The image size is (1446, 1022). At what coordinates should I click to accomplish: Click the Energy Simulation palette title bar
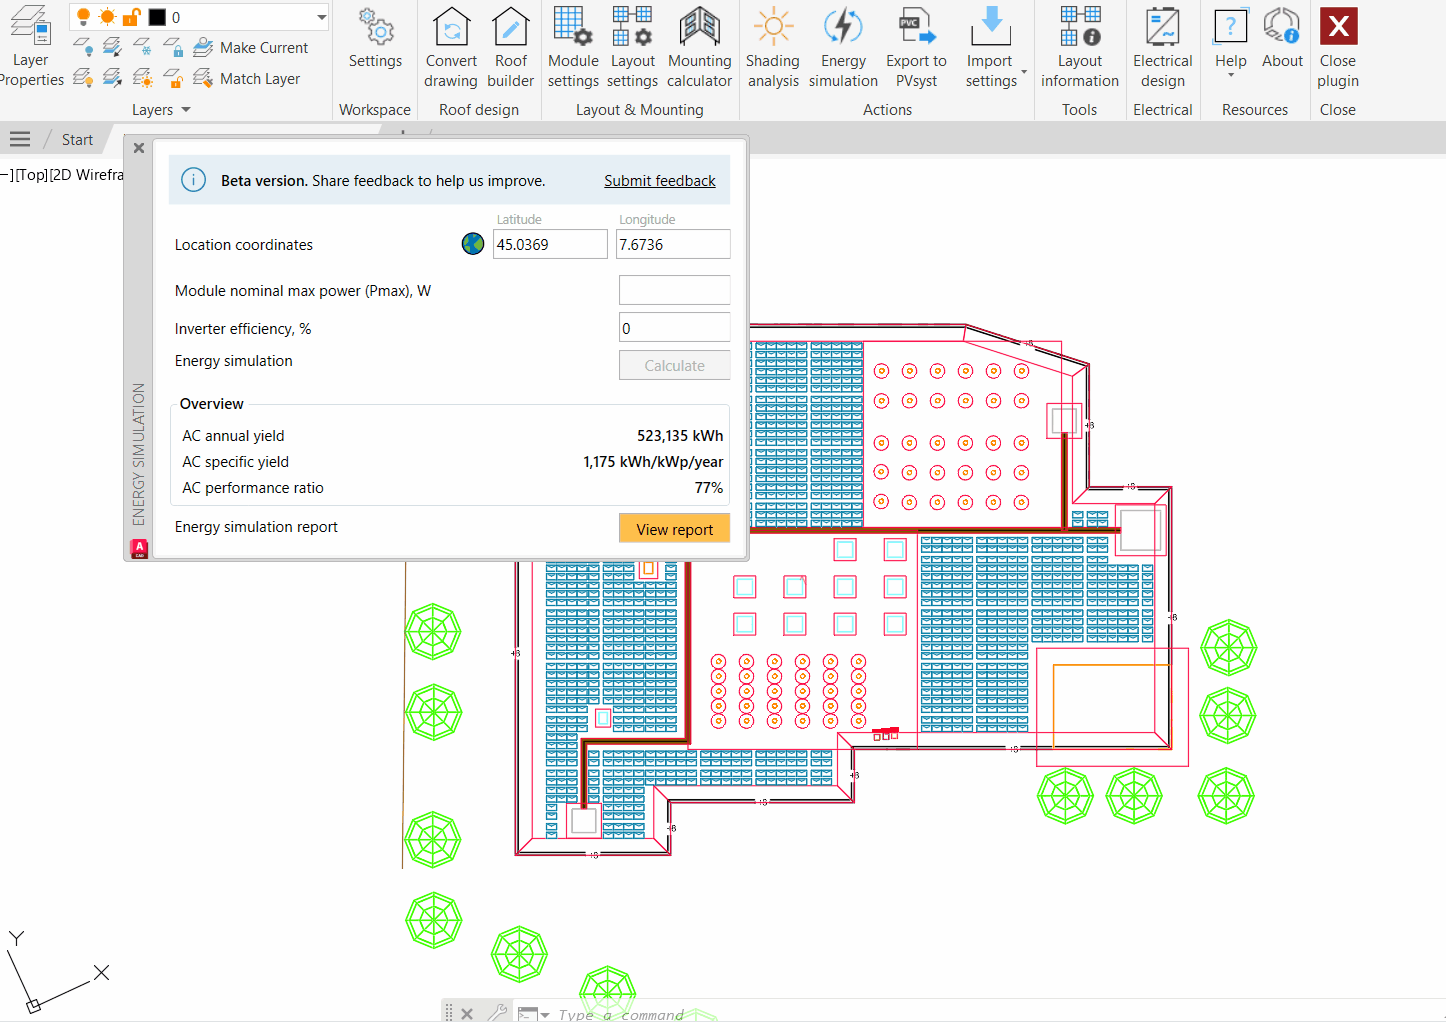139,453
